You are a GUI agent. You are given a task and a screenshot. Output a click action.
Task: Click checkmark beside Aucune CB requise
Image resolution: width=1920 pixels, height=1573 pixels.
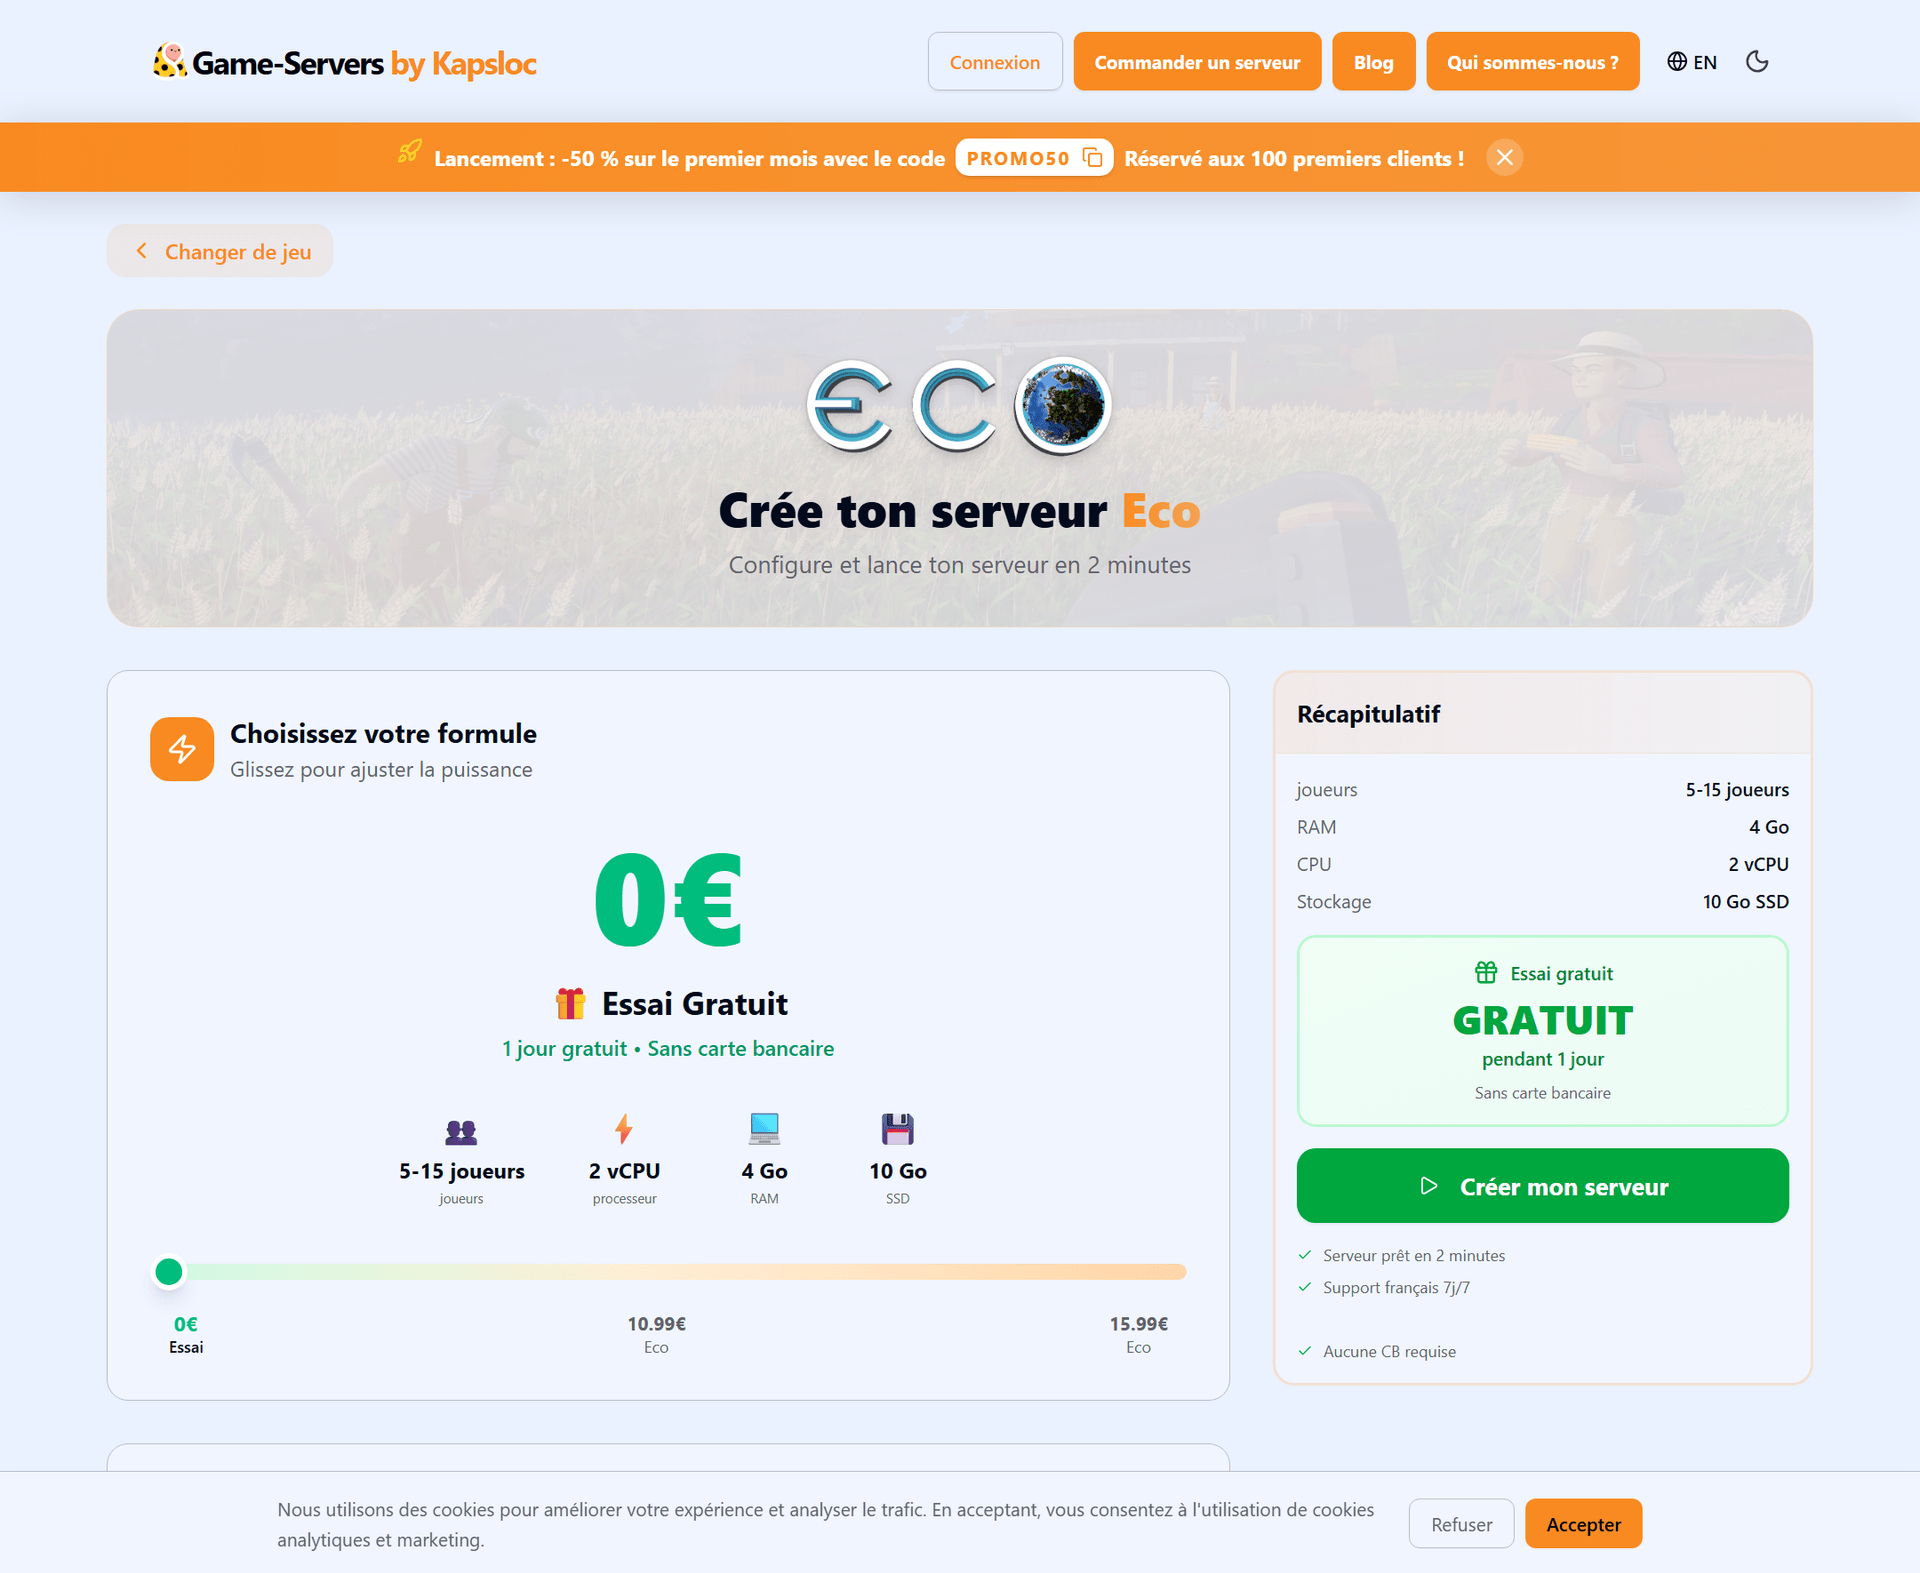[1305, 1351]
